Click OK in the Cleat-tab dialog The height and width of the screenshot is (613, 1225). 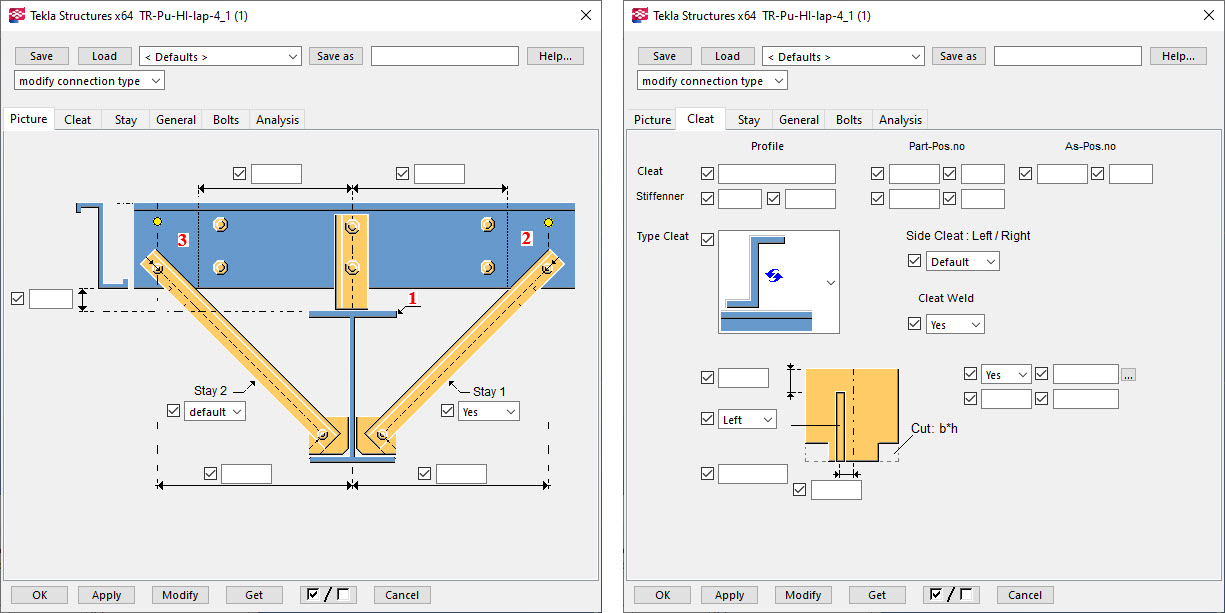click(663, 595)
